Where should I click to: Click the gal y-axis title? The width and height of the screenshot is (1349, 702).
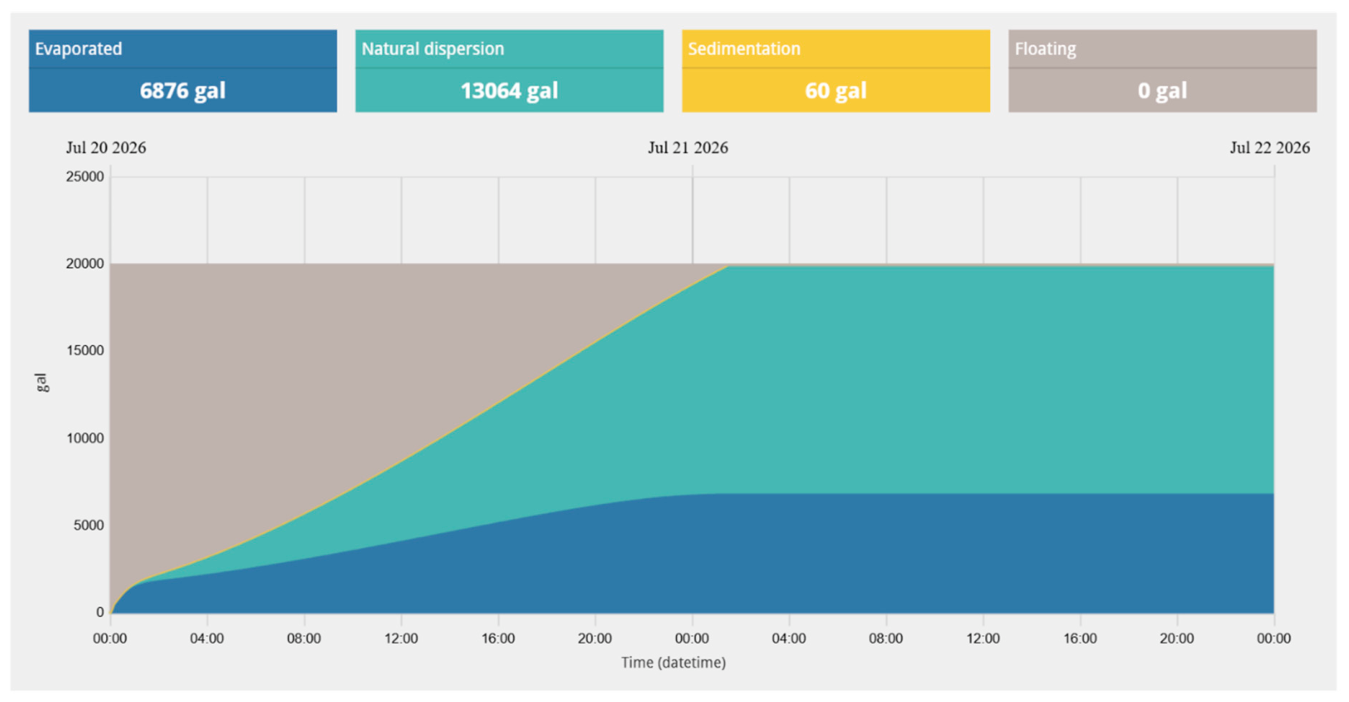[42, 384]
